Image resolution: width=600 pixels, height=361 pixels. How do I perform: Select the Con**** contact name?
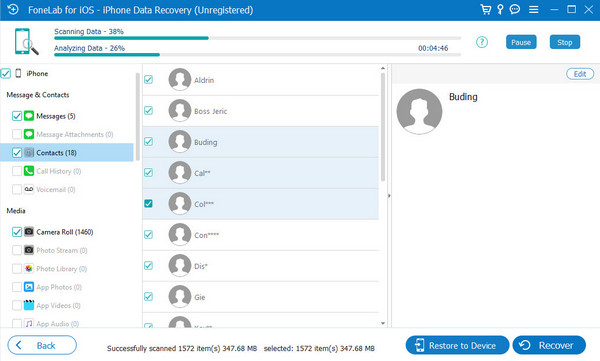point(207,235)
